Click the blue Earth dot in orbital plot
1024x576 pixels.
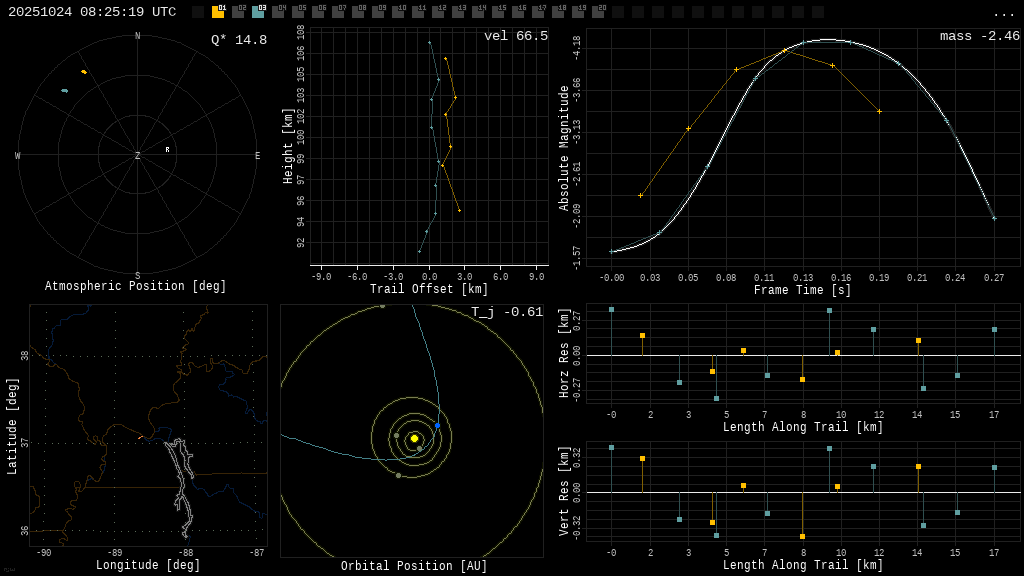point(437,426)
